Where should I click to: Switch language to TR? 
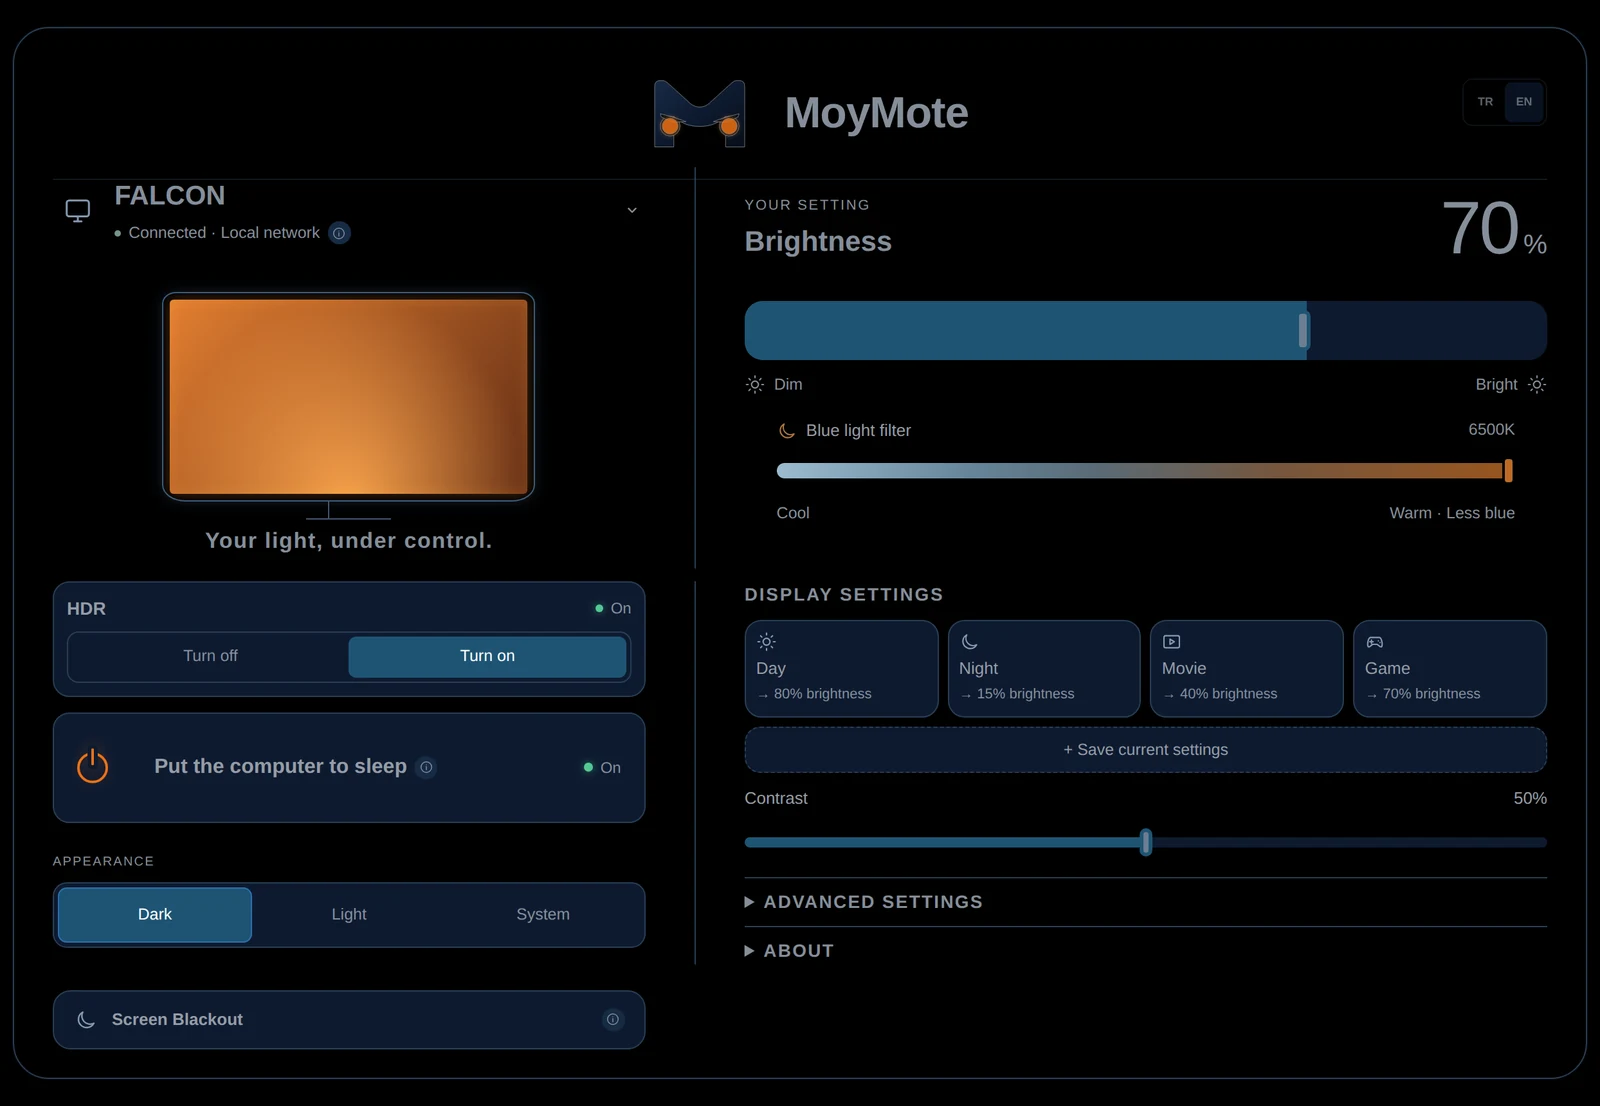click(1485, 102)
